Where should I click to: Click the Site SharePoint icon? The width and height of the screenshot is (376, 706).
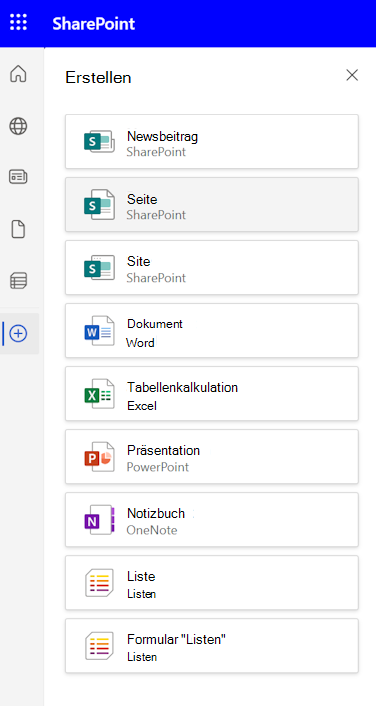[x=99, y=268]
